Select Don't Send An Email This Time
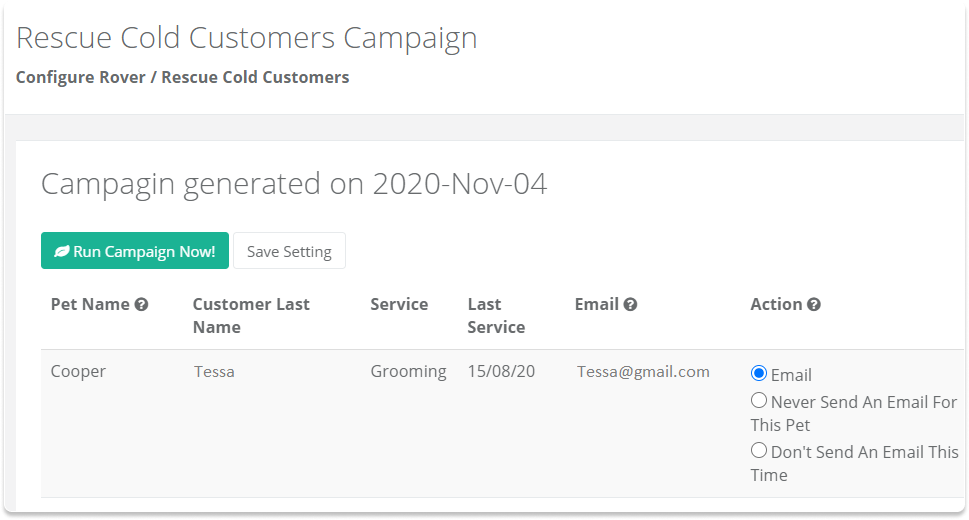The height and width of the screenshot is (520, 969). click(759, 450)
